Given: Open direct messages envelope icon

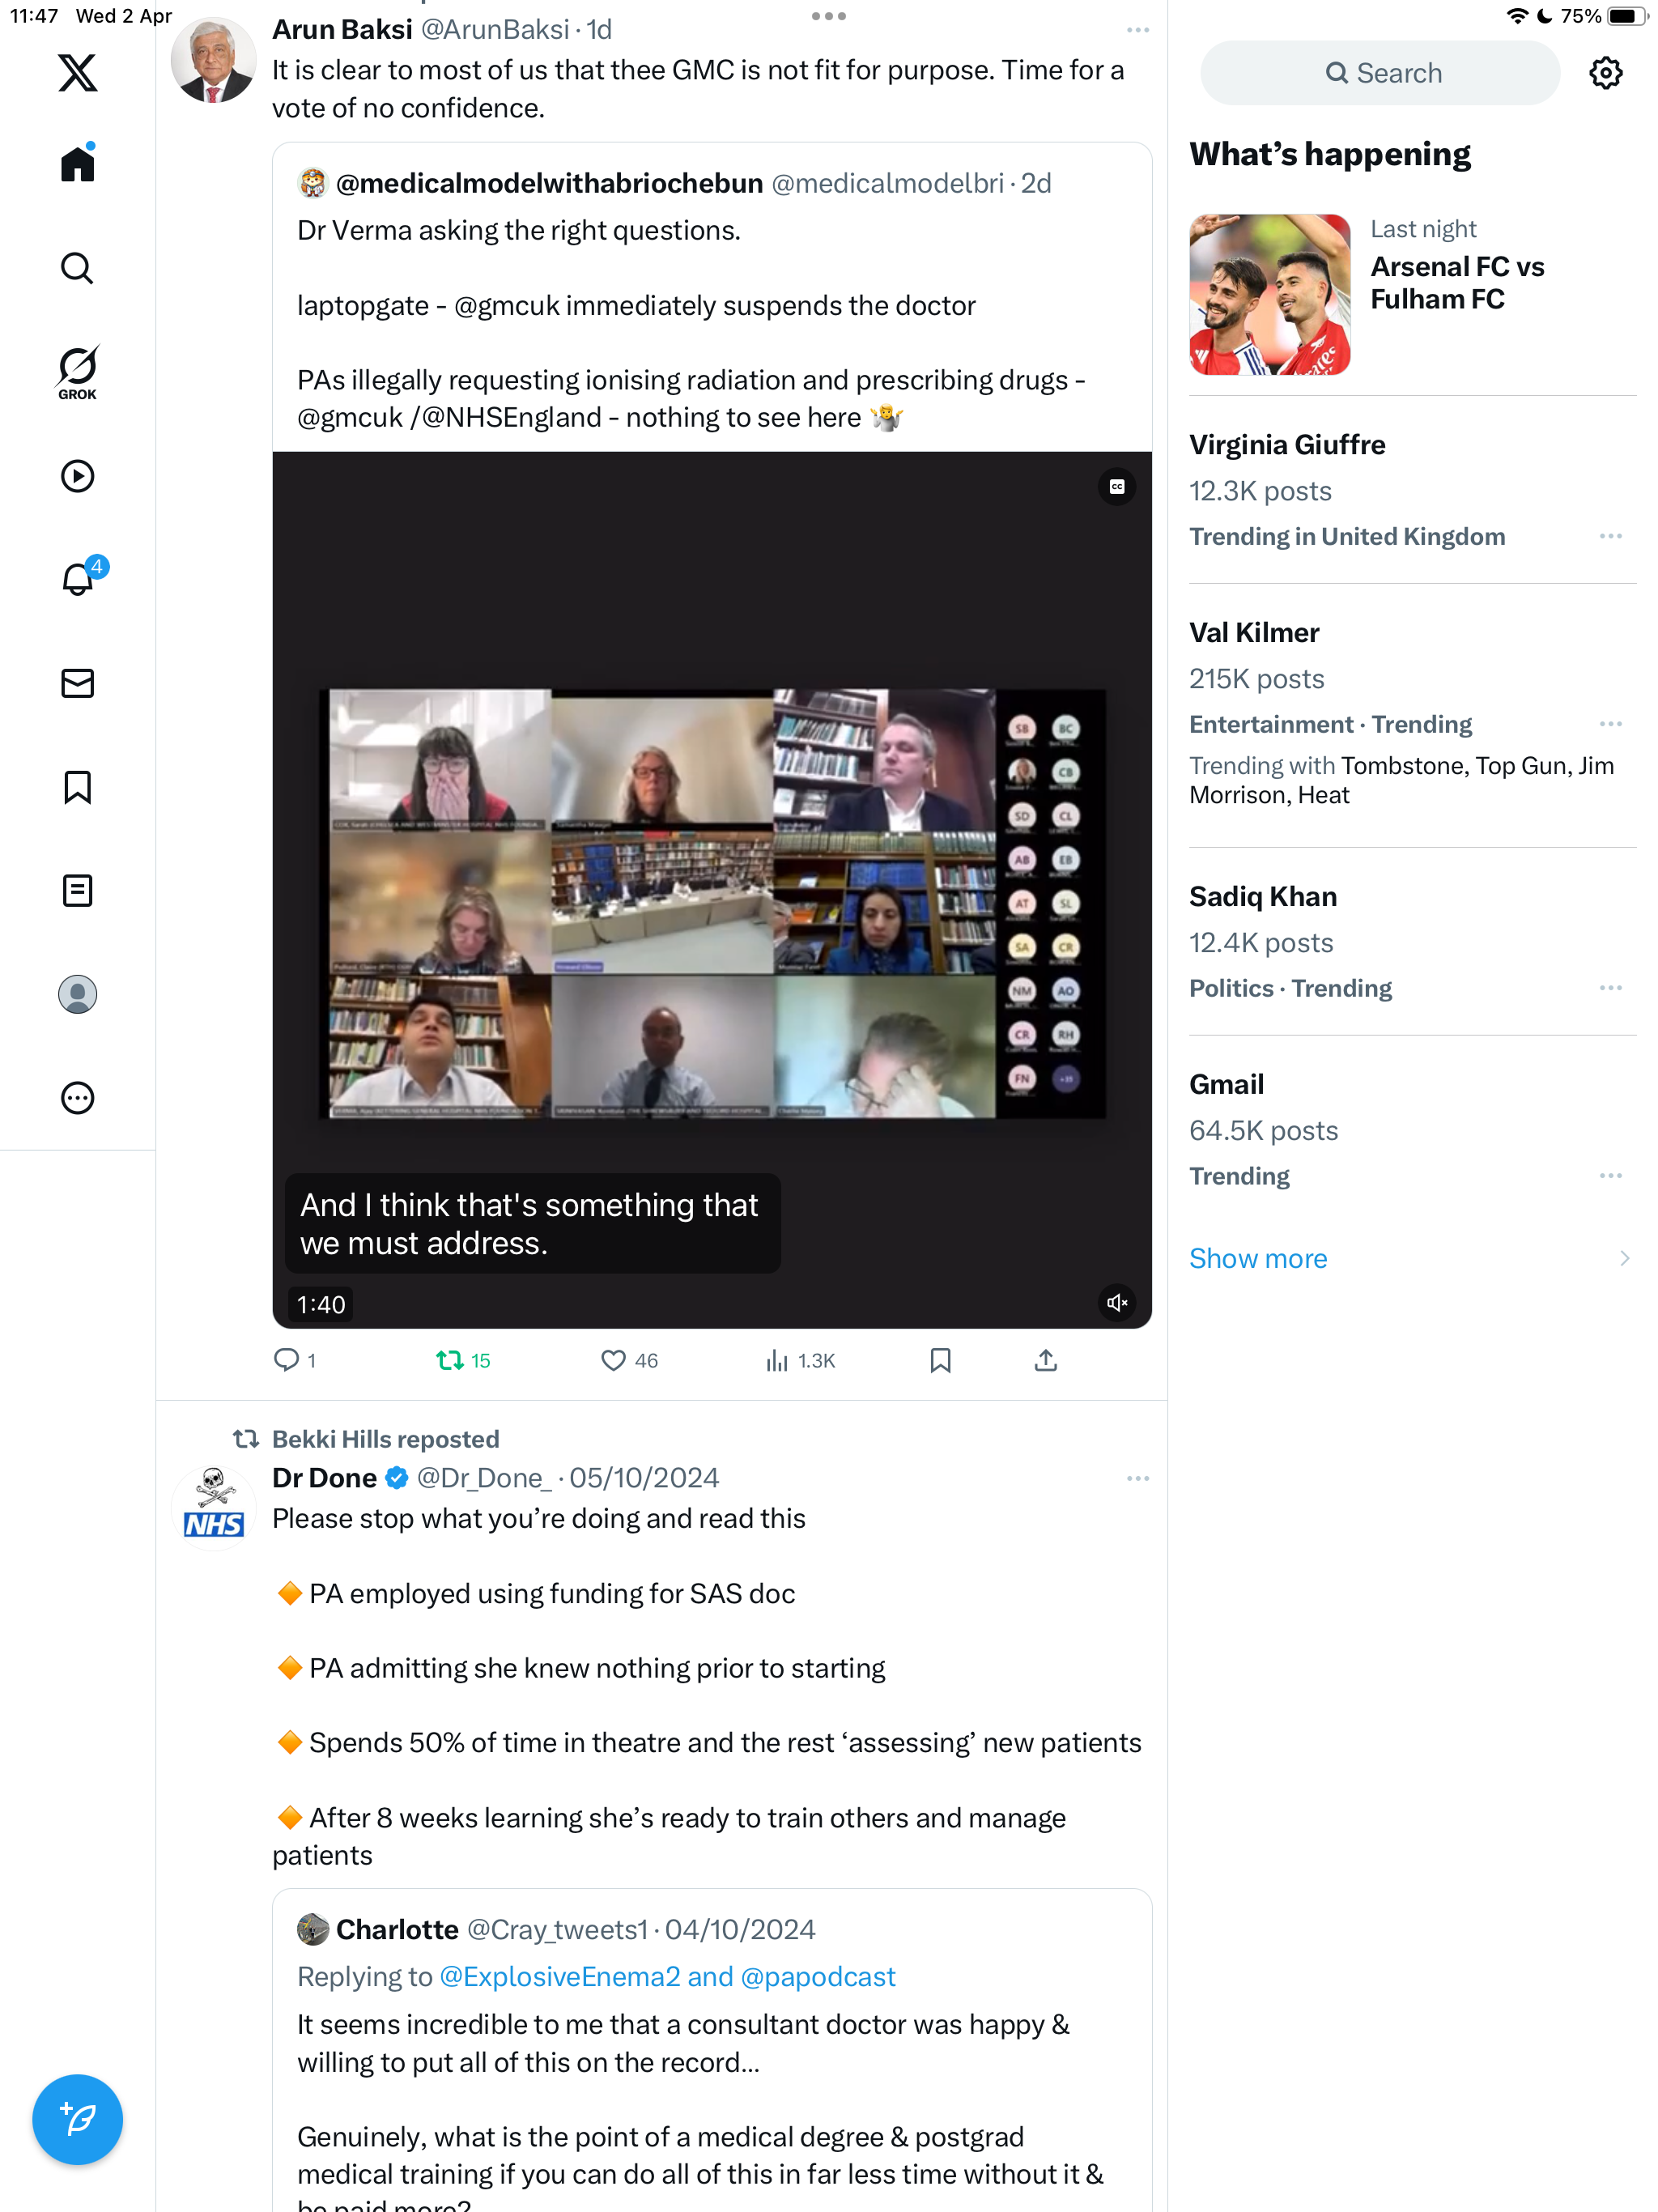Looking at the screenshot, I should pos(77,683).
